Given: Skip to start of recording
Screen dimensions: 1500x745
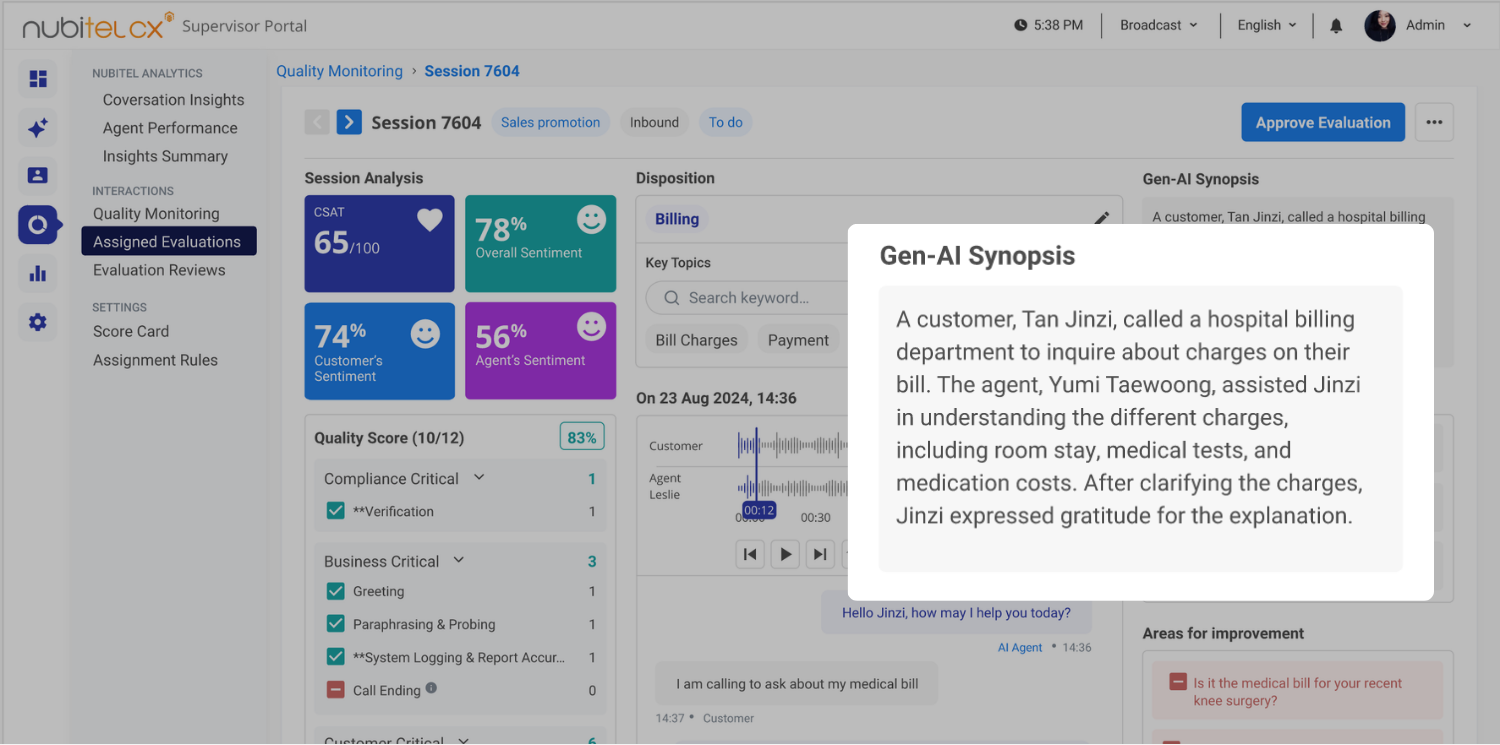Looking at the screenshot, I should [x=750, y=554].
